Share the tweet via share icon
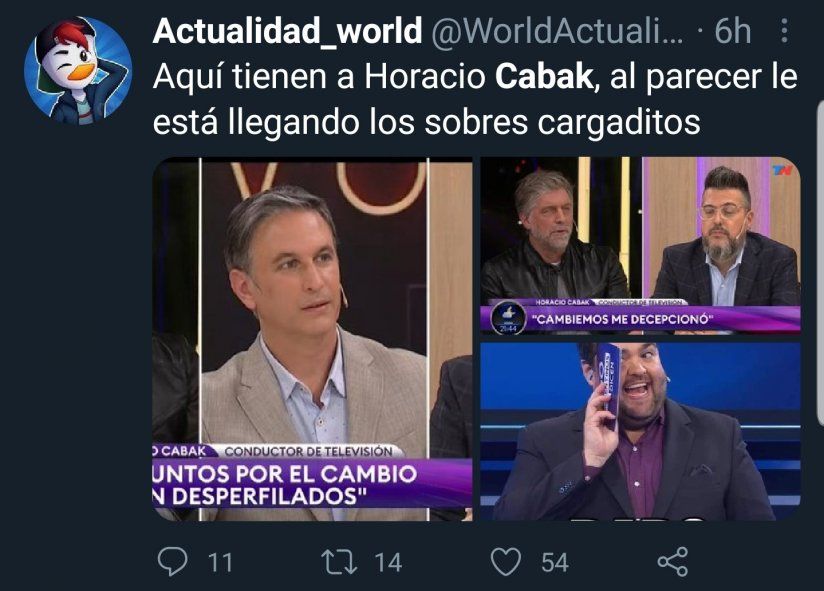824x591 pixels. pos(673,562)
